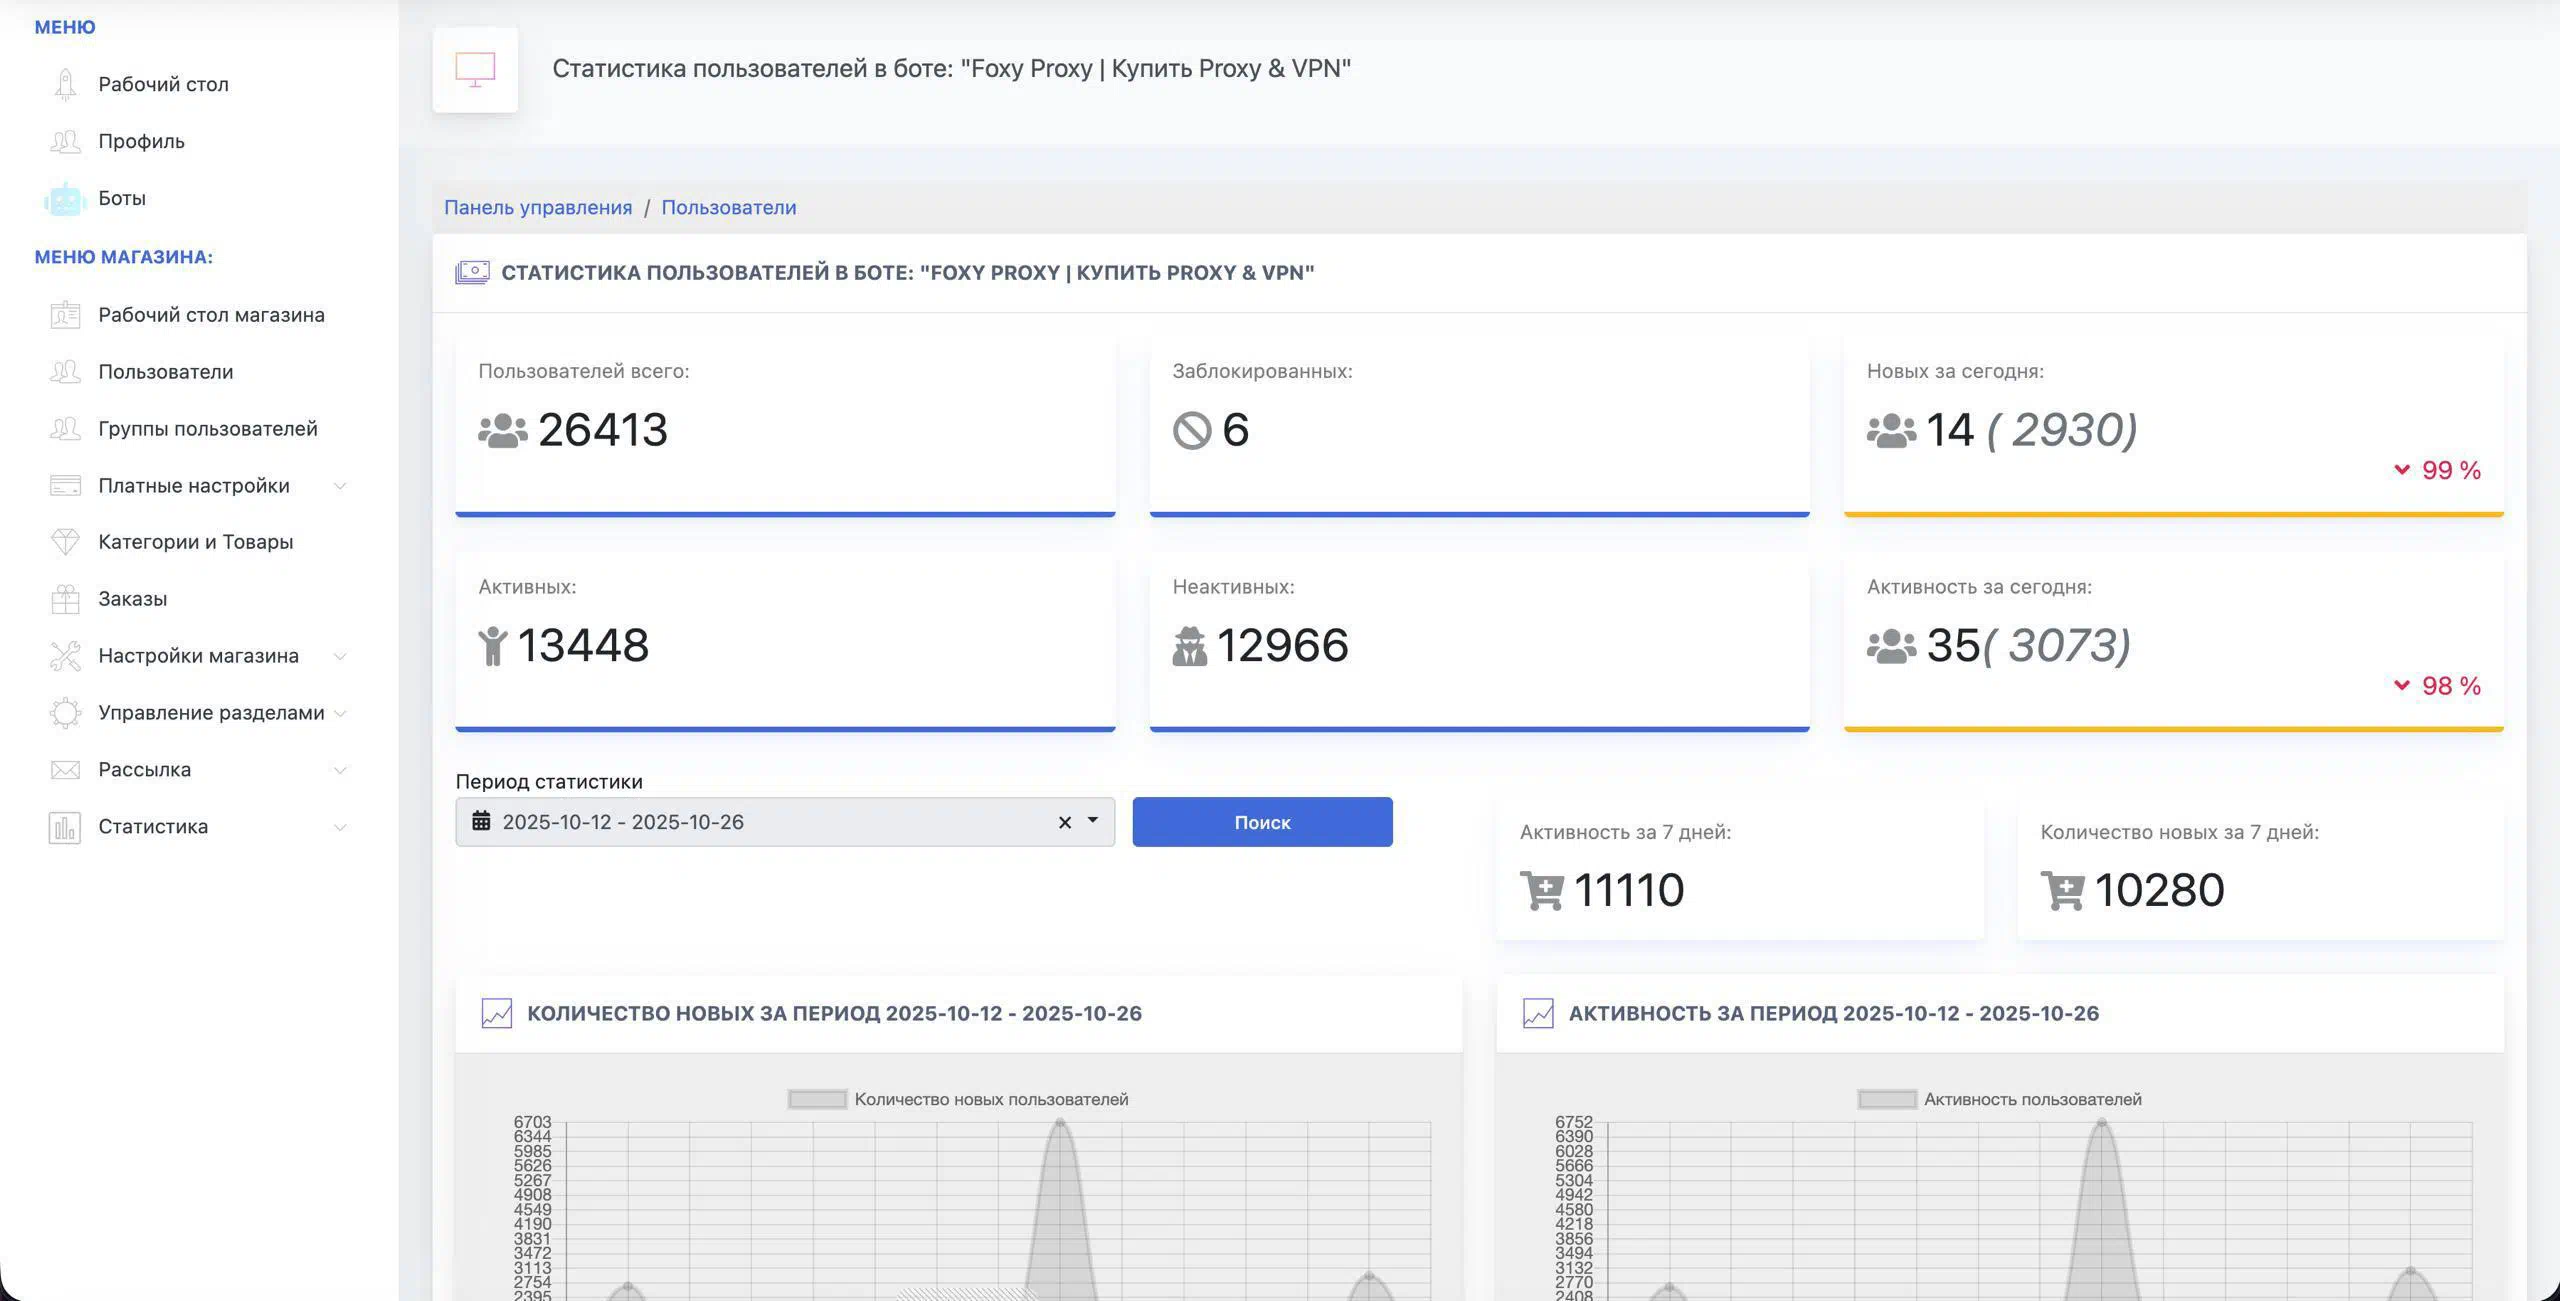Open the Профиль menu item

click(x=141, y=141)
